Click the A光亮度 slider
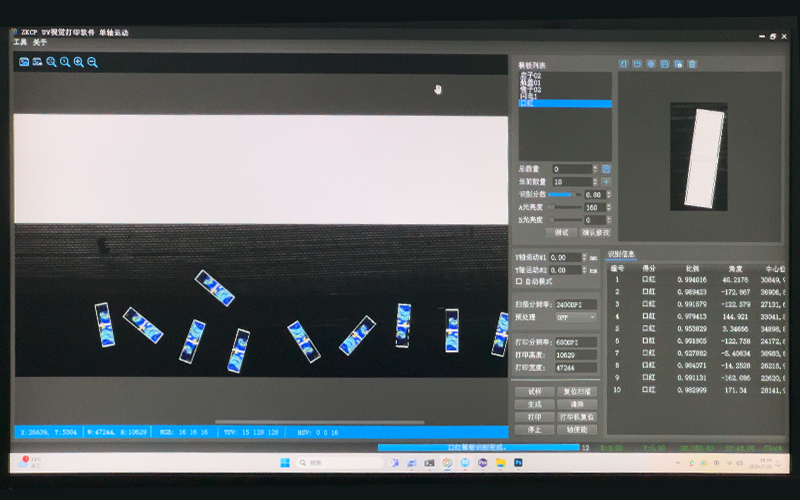This screenshot has width=800, height=500. (x=565, y=207)
